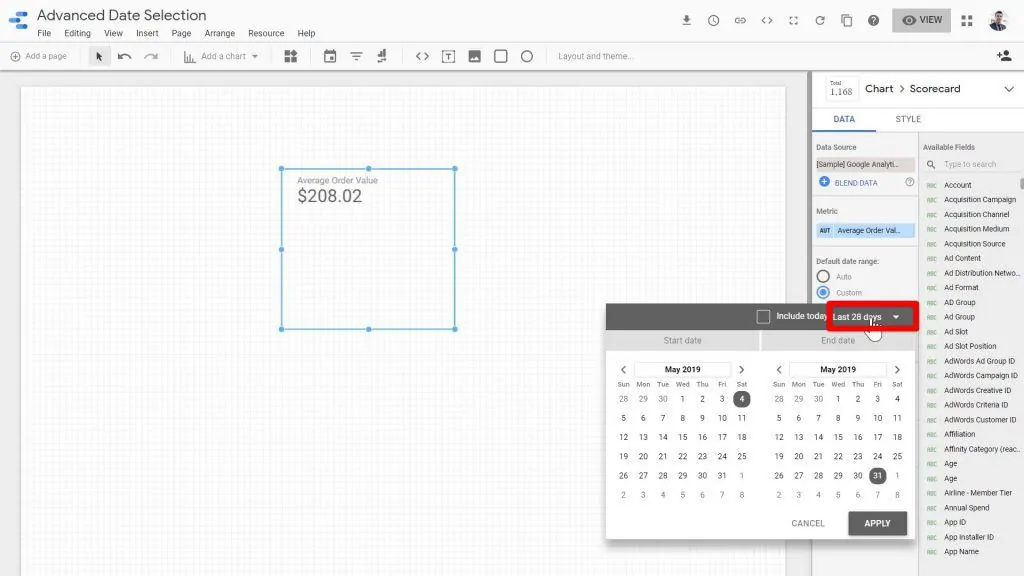Refresh the report data
Screen dimensions: 1024x576
click(821, 20)
